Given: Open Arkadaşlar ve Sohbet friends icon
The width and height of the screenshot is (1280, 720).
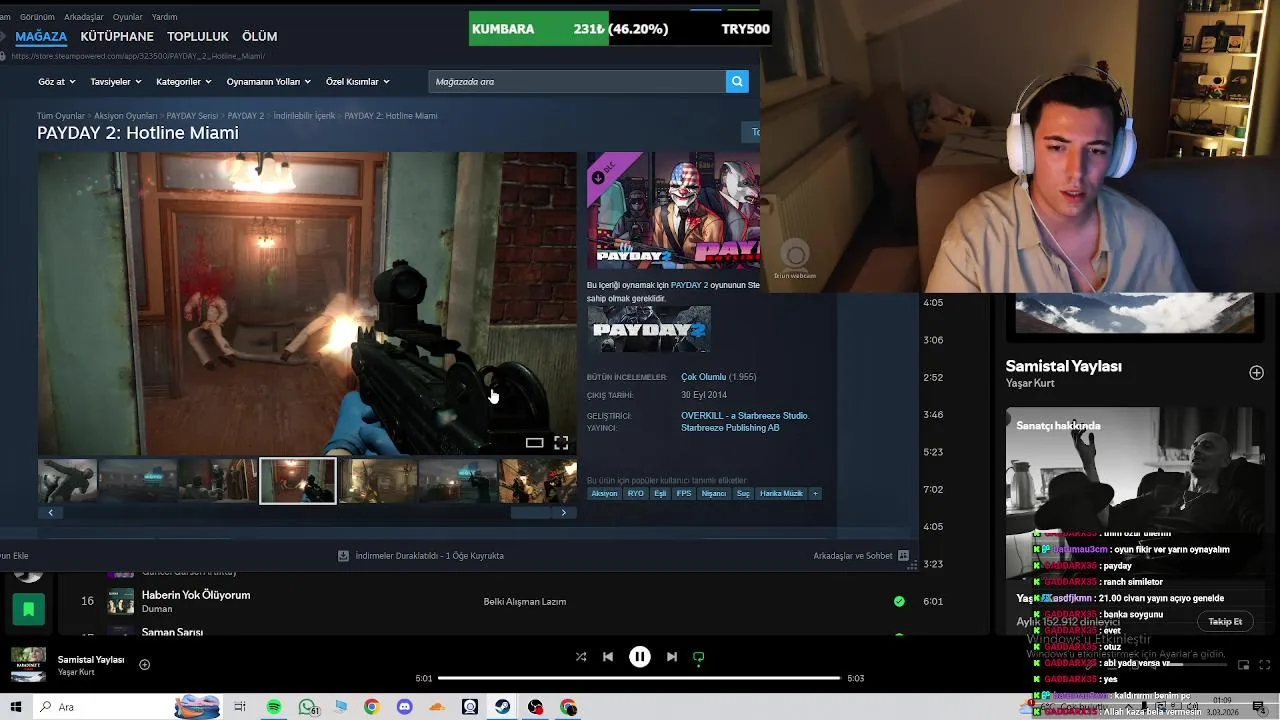Looking at the screenshot, I should coord(903,555).
